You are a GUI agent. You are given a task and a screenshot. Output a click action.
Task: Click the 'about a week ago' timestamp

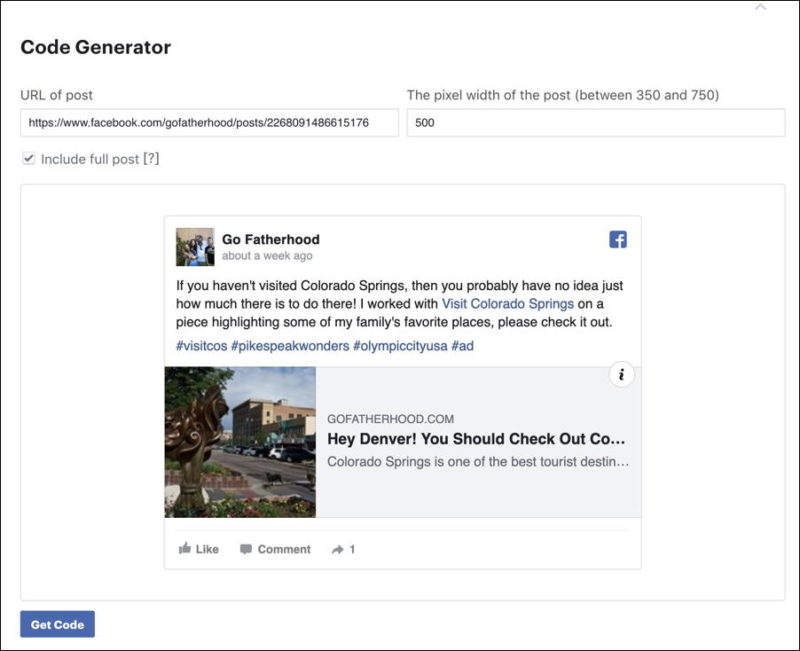click(267, 256)
